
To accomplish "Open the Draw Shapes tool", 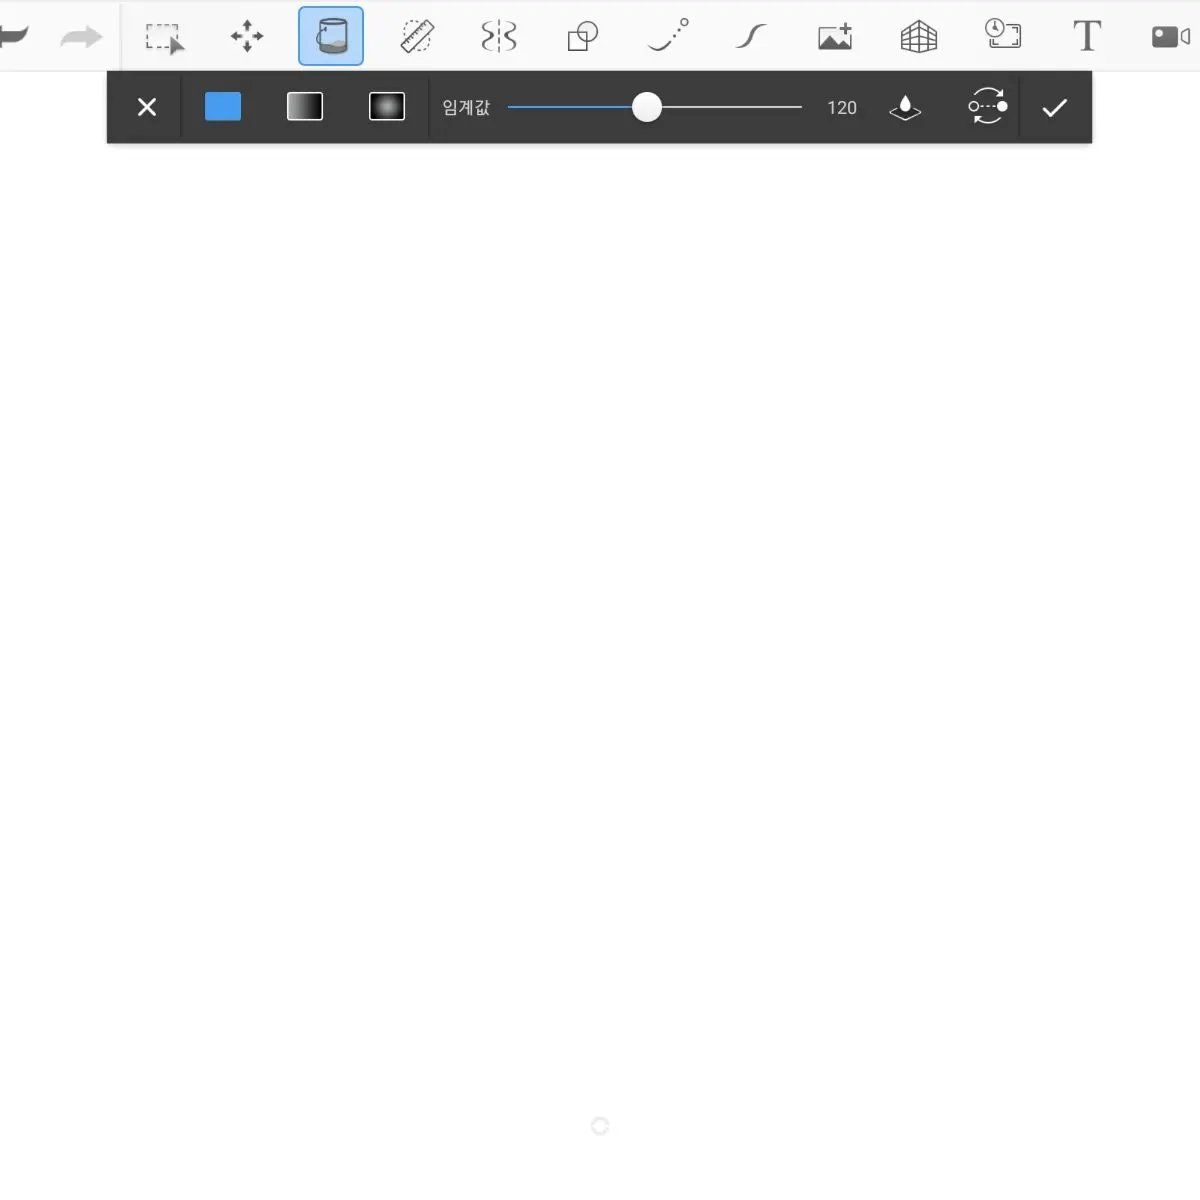I will click(582, 37).
